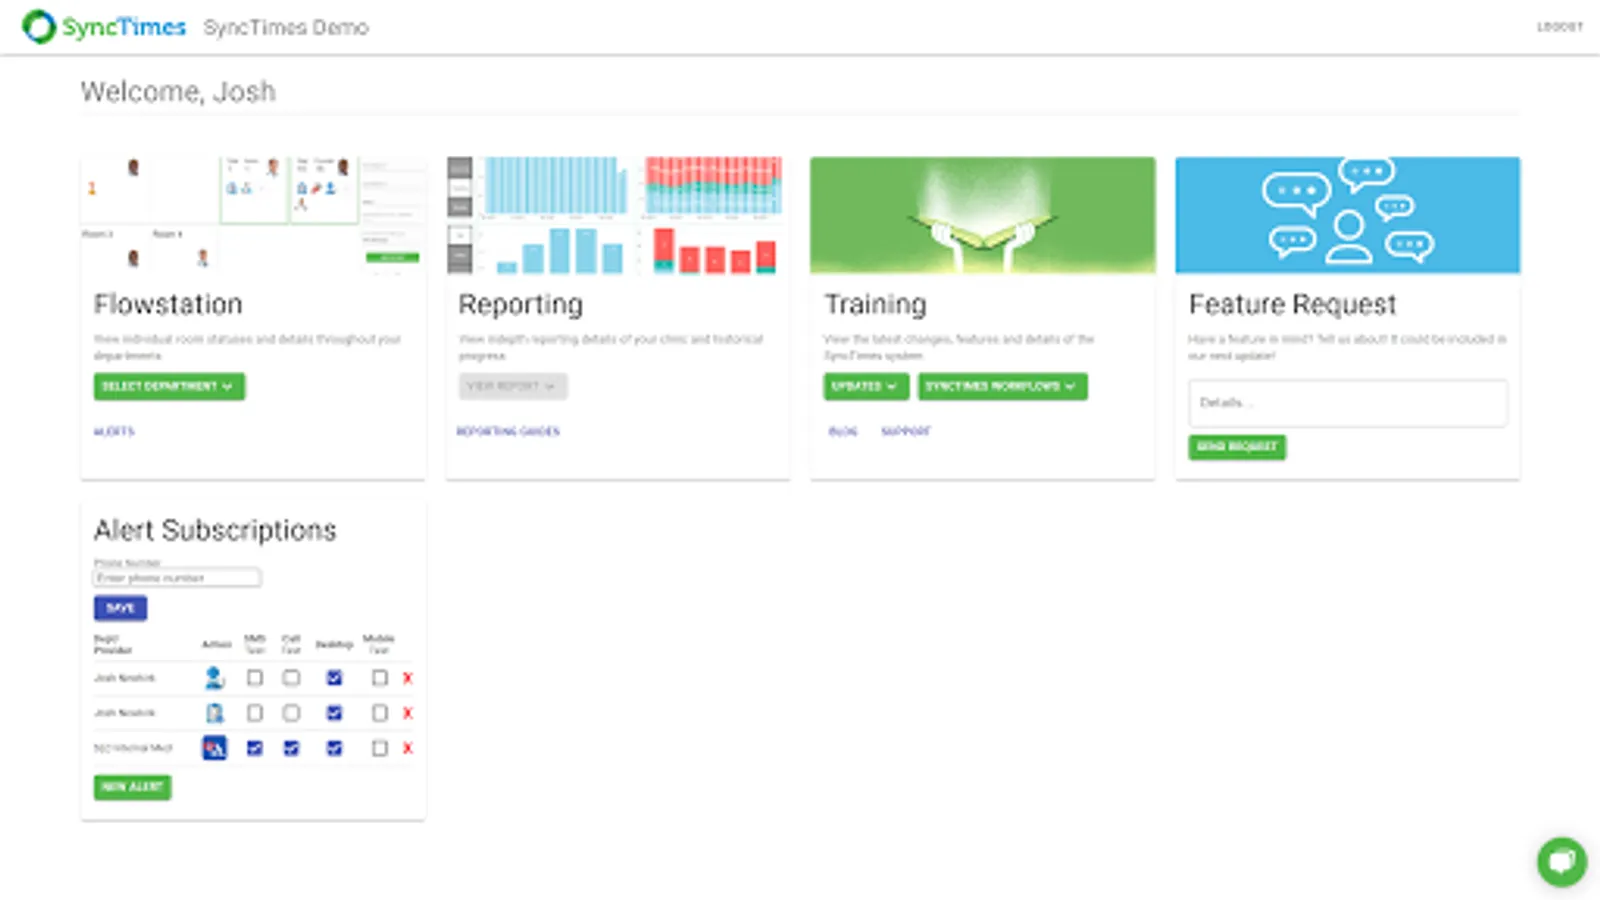Uncheck Desktop for first Josh Newkirk row
Viewport: 1600px width, 900px height.
(x=334, y=678)
